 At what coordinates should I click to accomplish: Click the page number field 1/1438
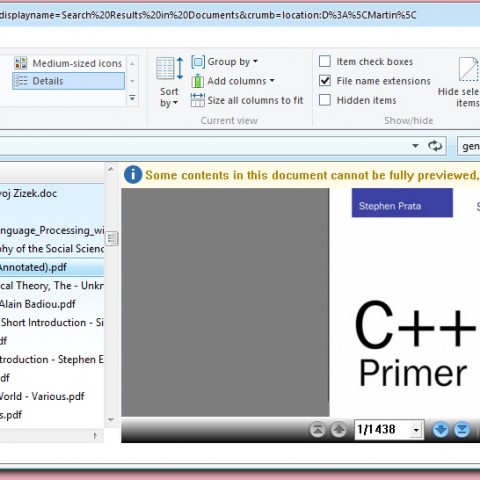382,430
